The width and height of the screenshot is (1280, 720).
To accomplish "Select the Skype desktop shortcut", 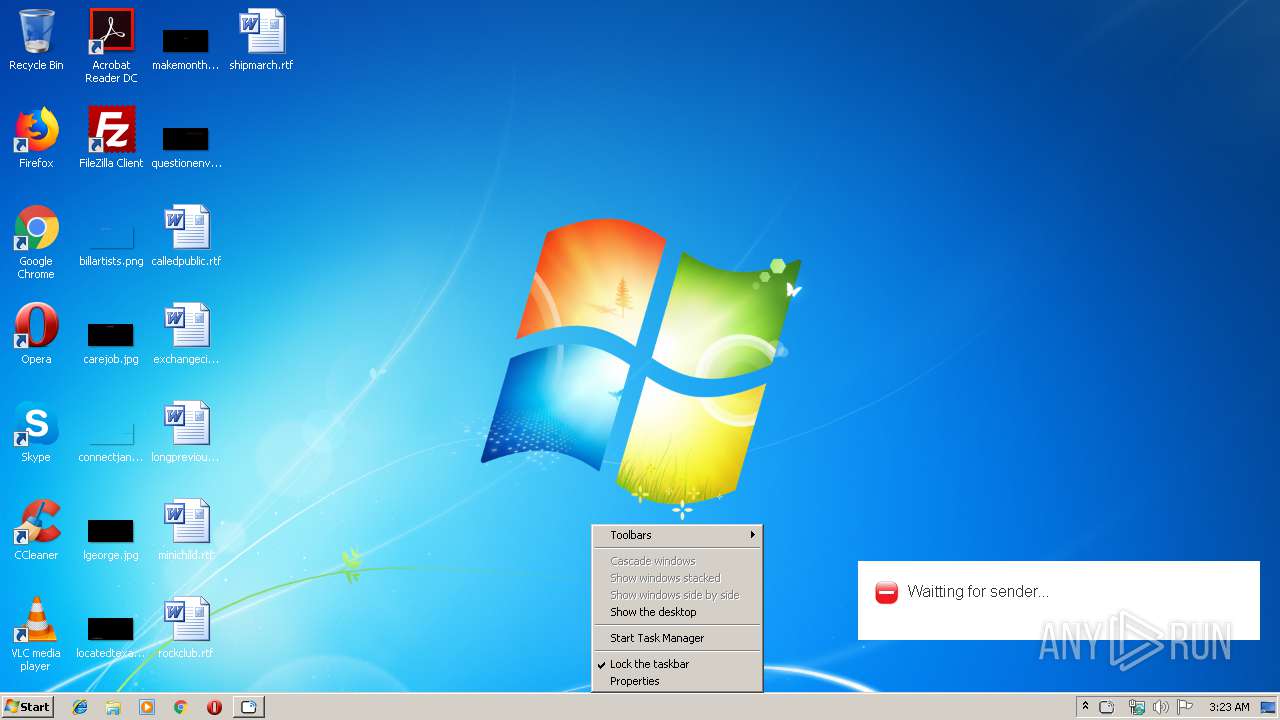I will (36, 432).
